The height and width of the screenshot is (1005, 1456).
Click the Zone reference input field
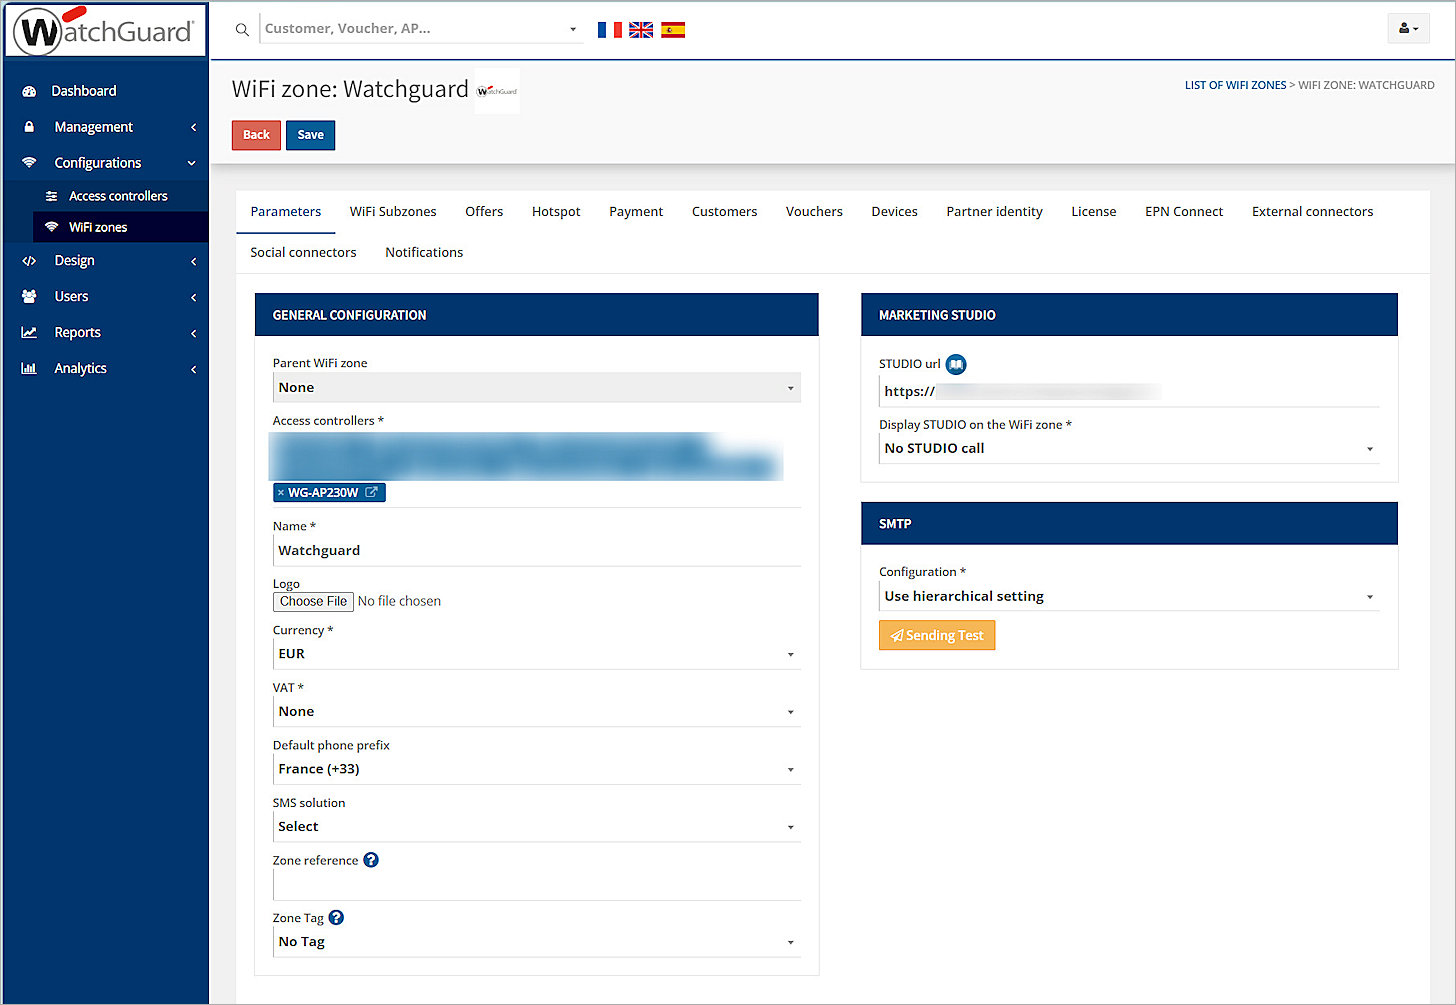pyautogui.click(x=537, y=885)
